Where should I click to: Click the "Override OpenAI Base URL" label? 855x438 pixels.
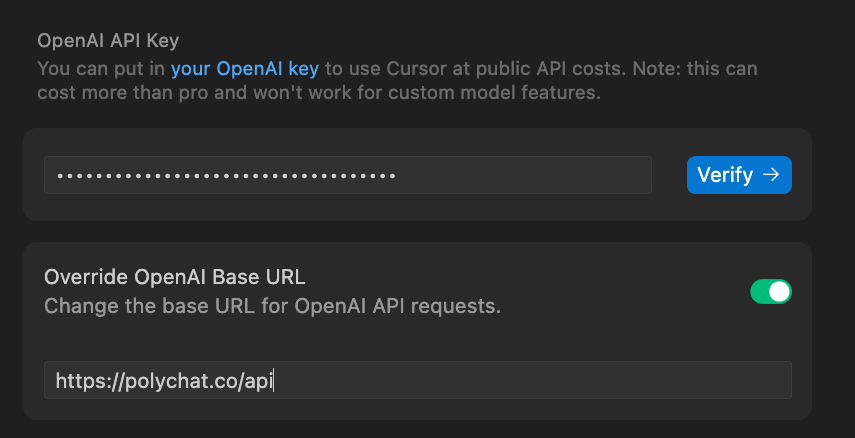coord(175,277)
